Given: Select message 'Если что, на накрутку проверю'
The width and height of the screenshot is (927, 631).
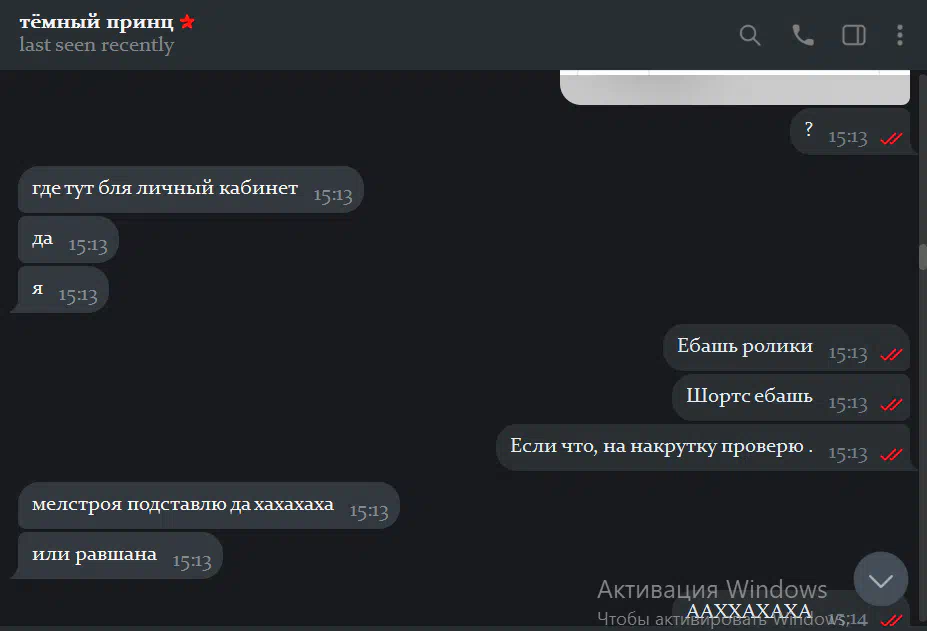Looking at the screenshot, I should click(x=703, y=448).
